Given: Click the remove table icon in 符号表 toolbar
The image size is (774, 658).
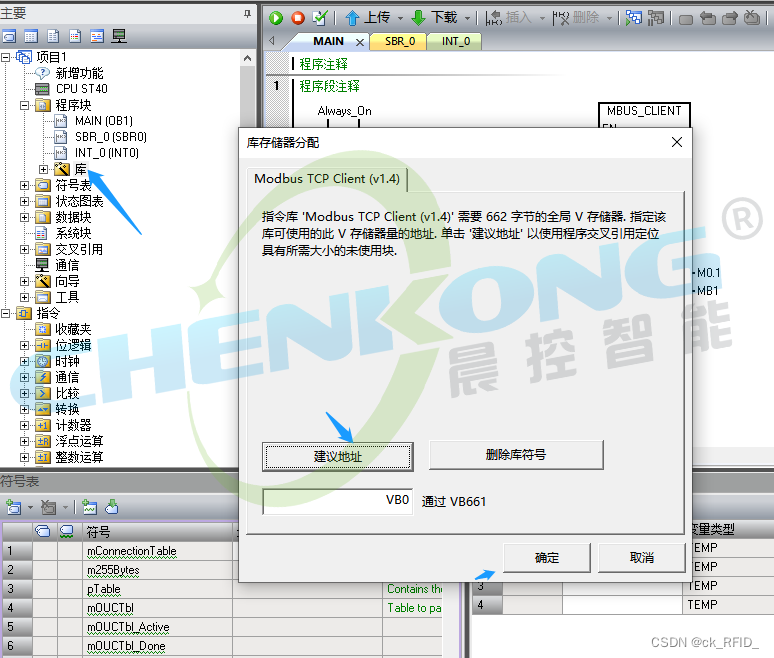Looking at the screenshot, I should tap(48, 507).
